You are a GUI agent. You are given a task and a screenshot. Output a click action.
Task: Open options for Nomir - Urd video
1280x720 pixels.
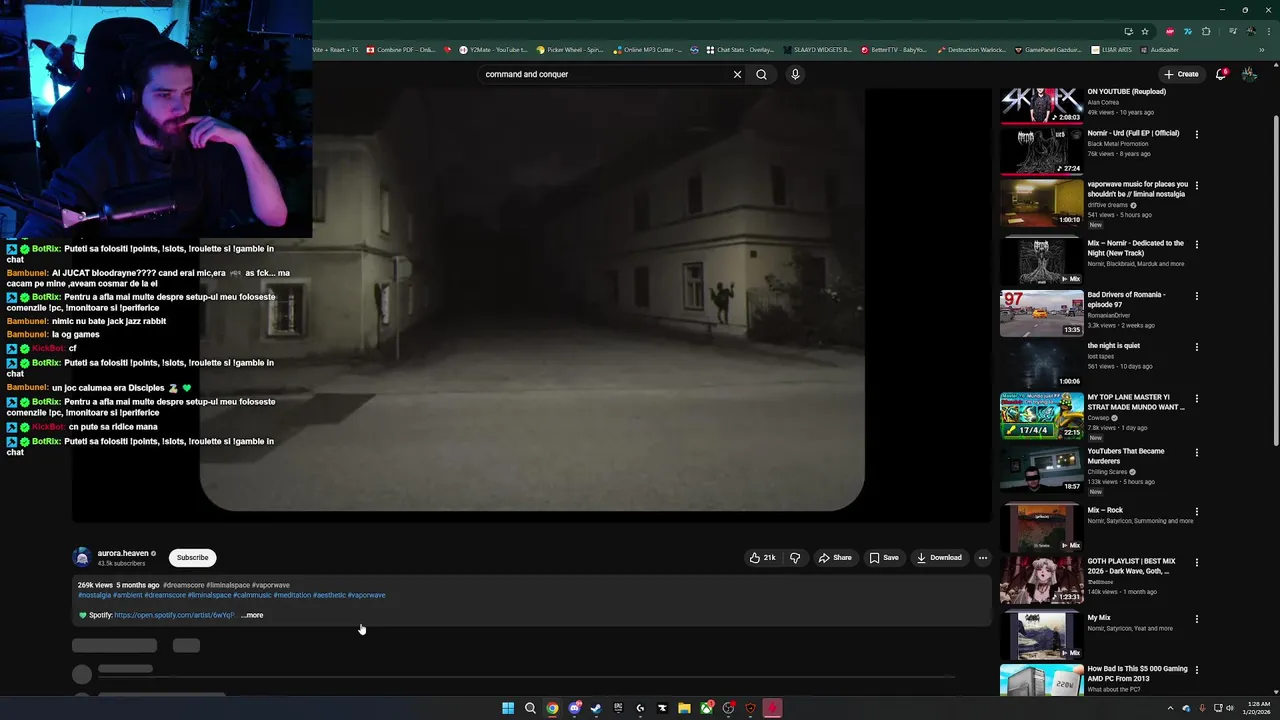tap(1197, 134)
